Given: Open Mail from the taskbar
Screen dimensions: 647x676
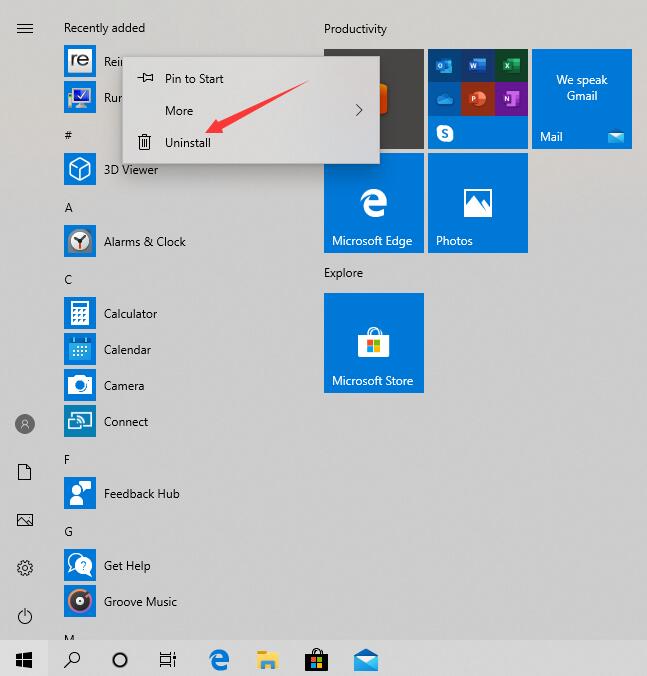Looking at the screenshot, I should (366, 660).
